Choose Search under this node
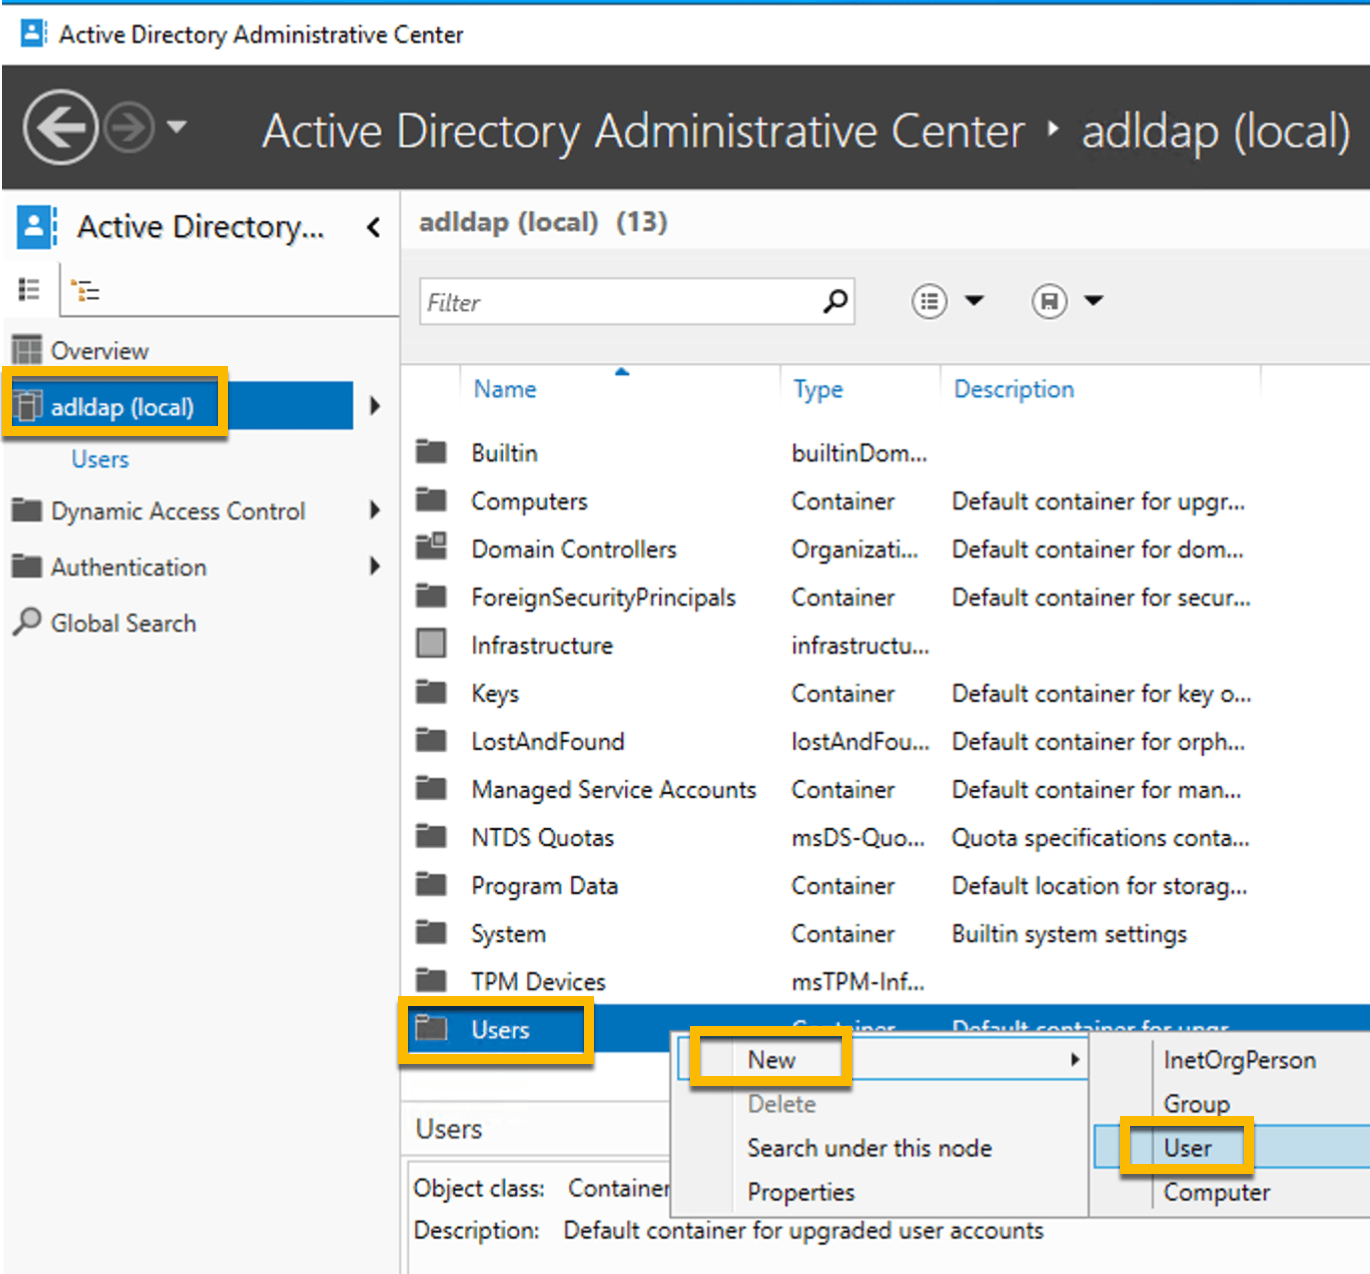This screenshot has width=1370, height=1274. point(869,1148)
